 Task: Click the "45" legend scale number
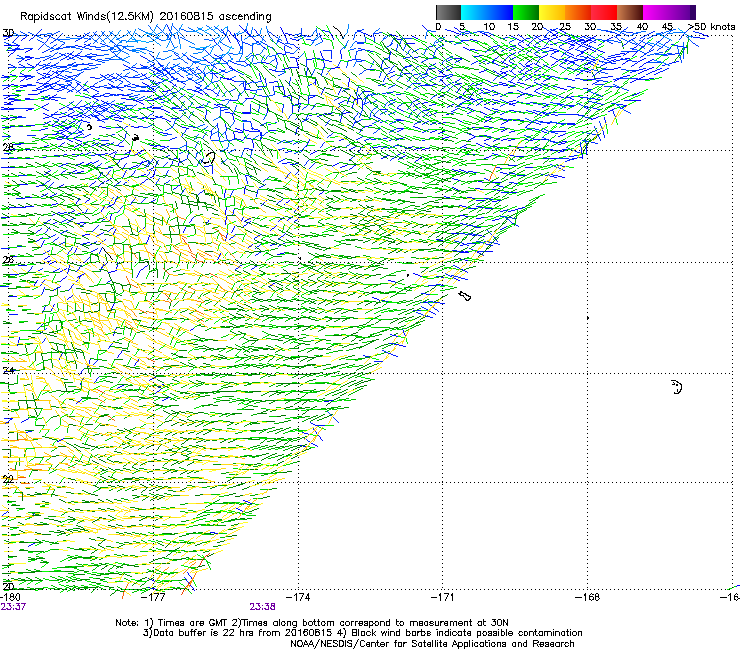tap(667, 27)
